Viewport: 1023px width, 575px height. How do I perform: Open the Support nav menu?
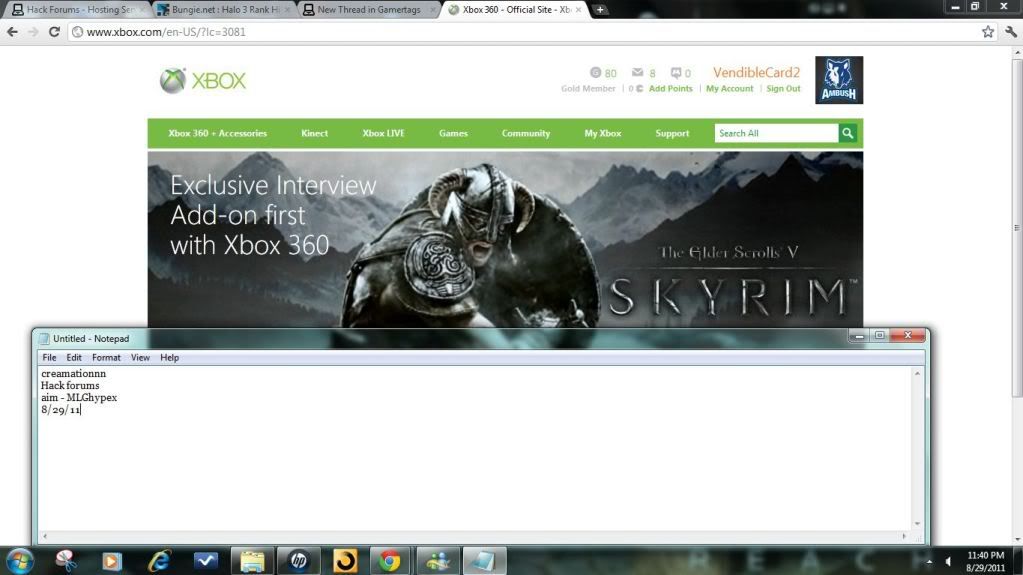672,133
